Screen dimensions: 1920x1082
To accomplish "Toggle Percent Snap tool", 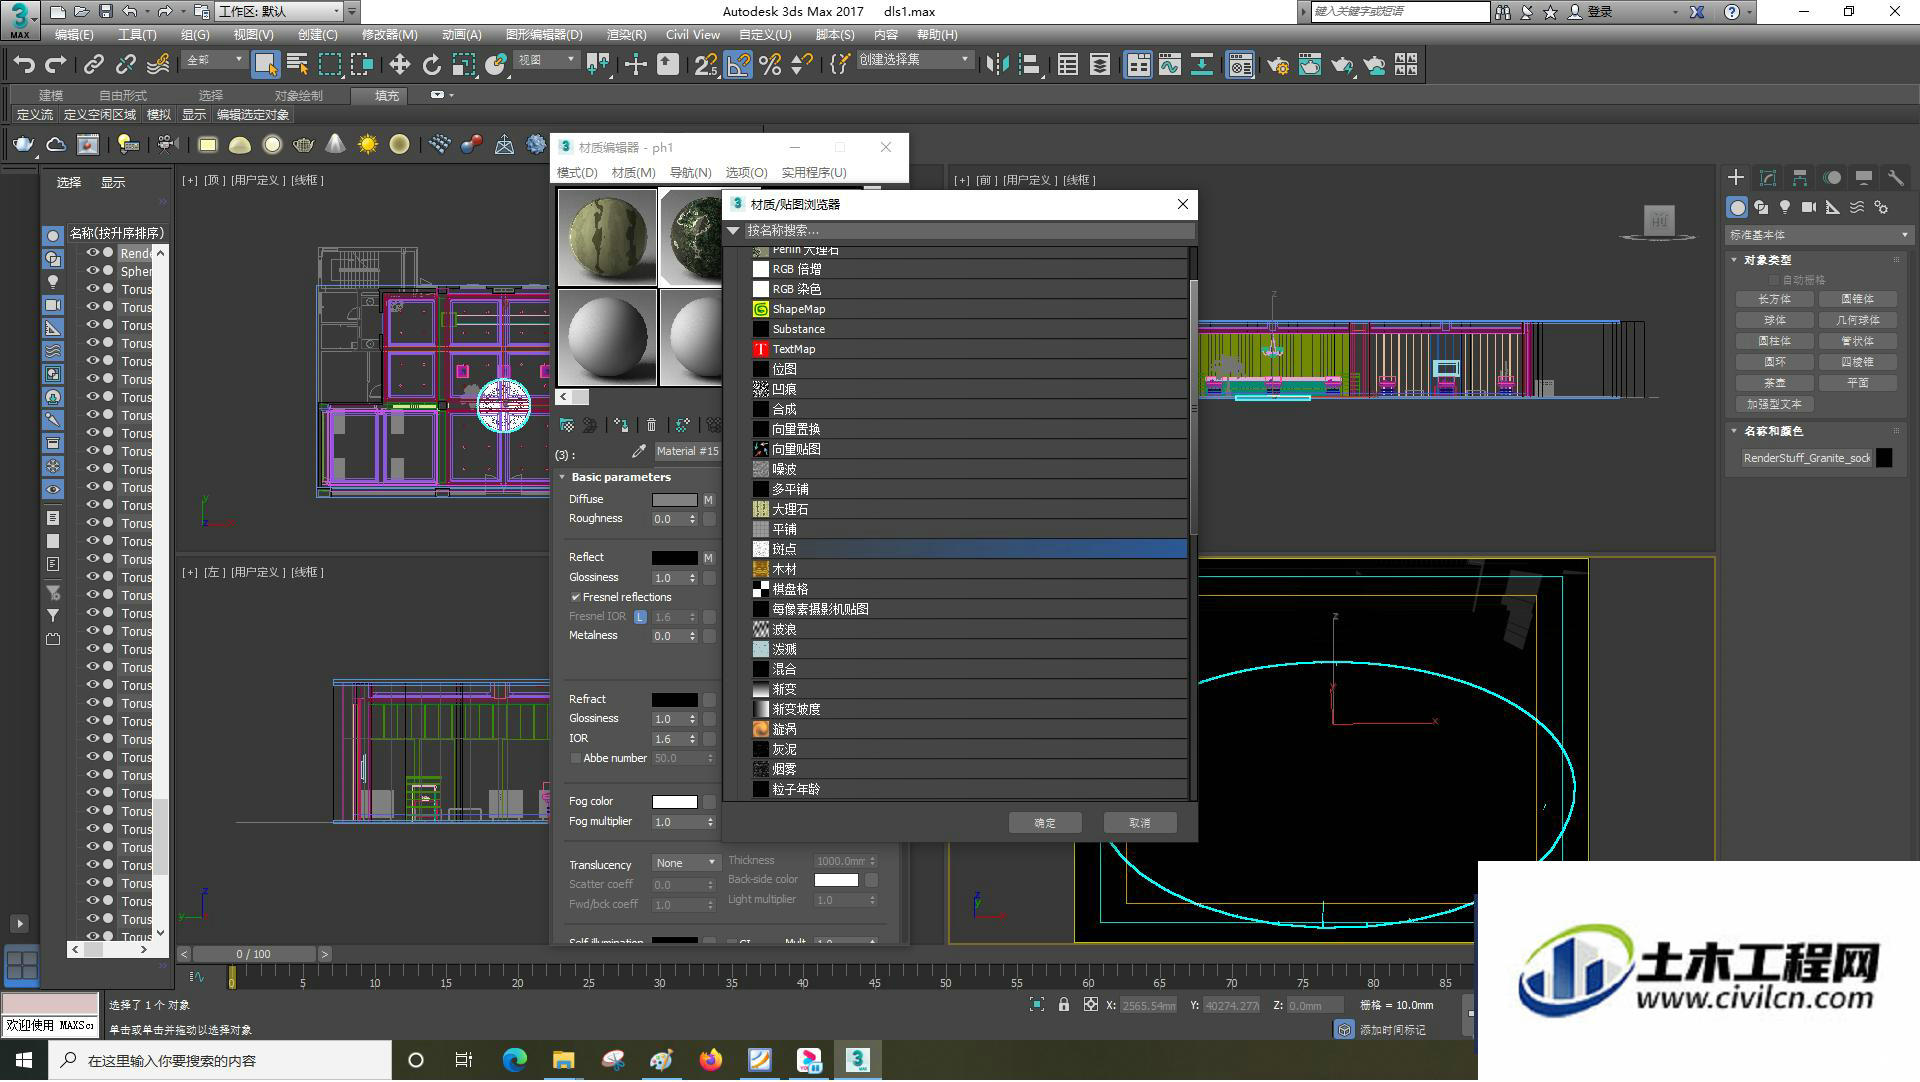I will 770,65.
